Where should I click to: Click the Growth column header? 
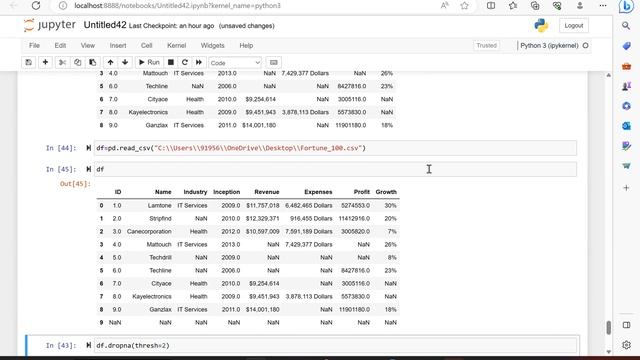pyautogui.click(x=386, y=192)
